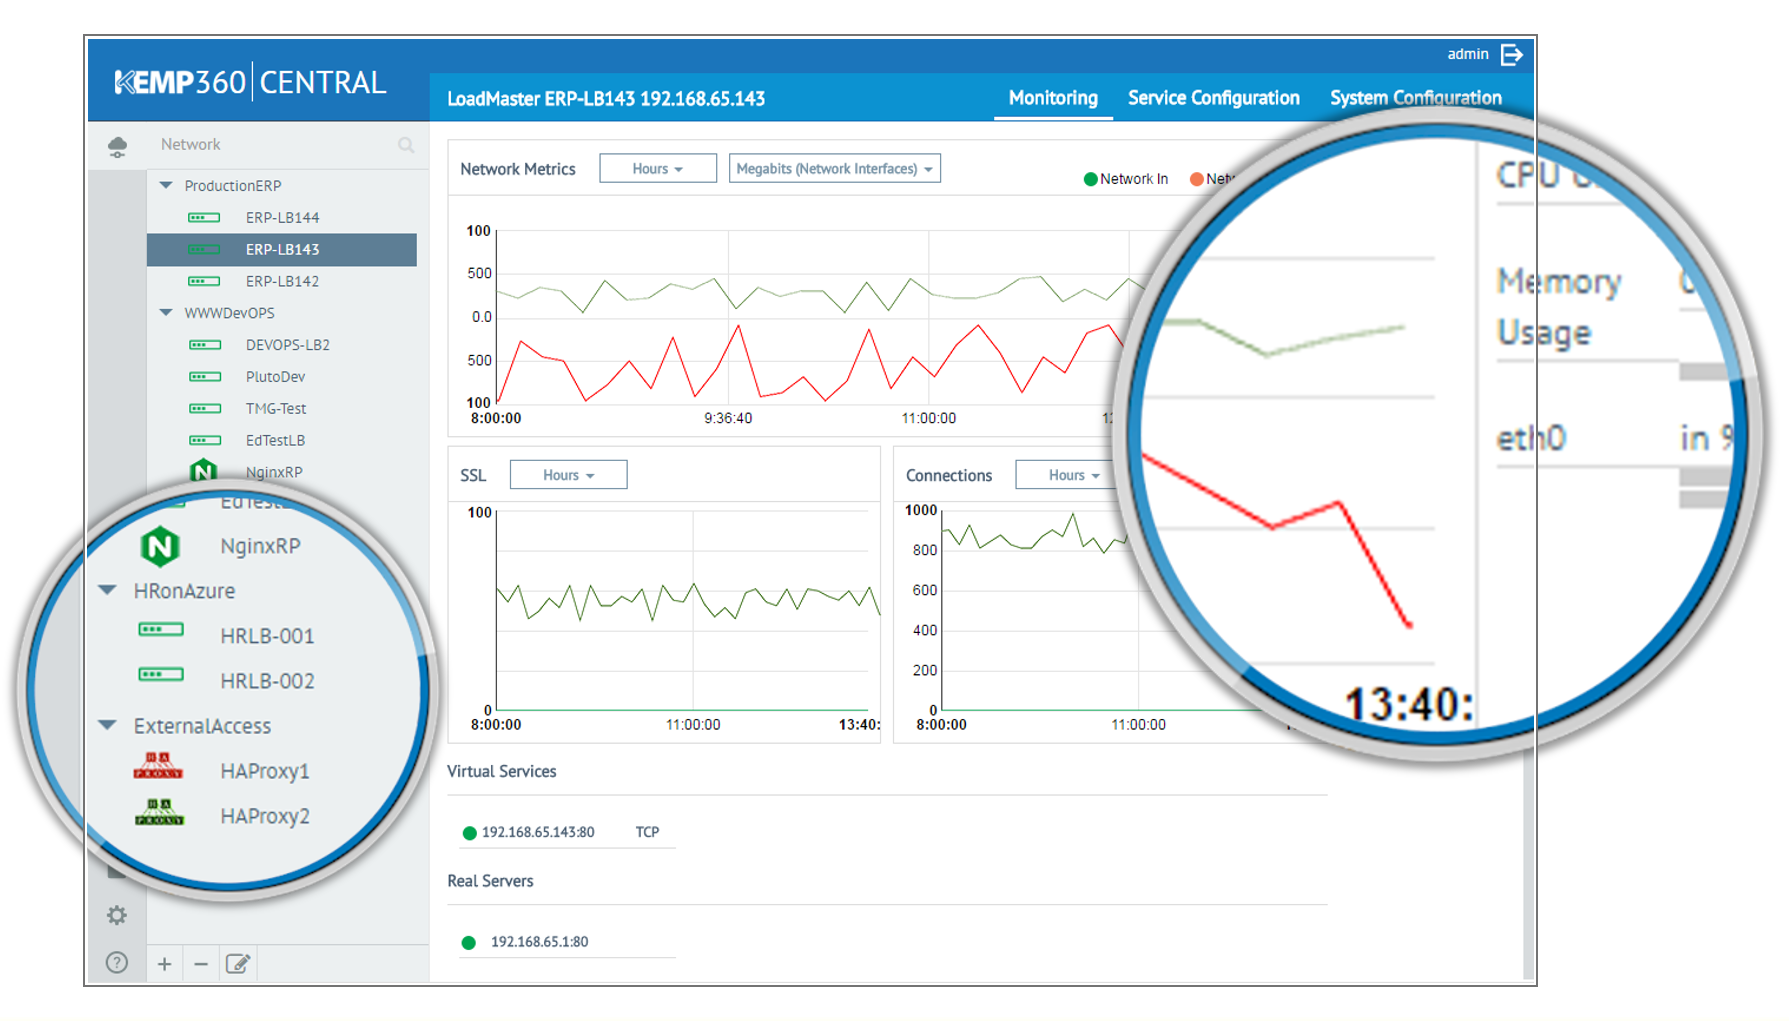Click the edit pencil icon
Viewport: 1789px width, 1024px height.
[238, 964]
